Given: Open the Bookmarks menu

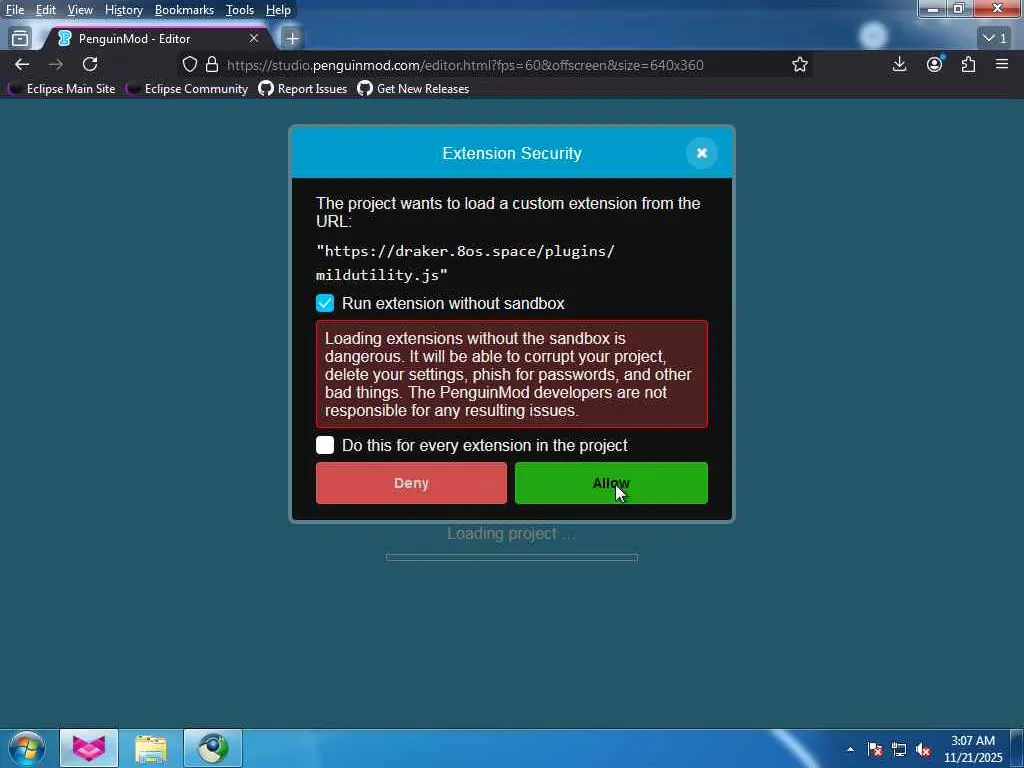Looking at the screenshot, I should point(184,10).
